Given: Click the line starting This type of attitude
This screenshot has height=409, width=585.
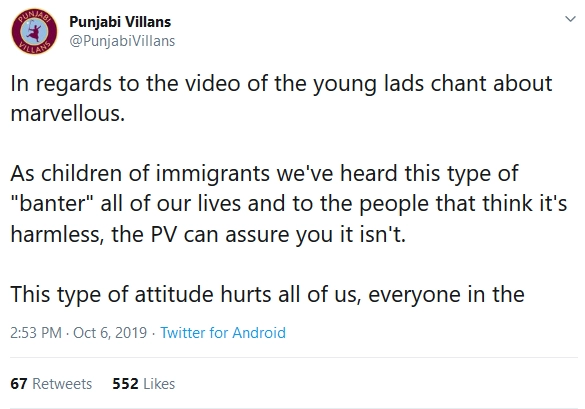Looking at the screenshot, I should pos(267,295).
